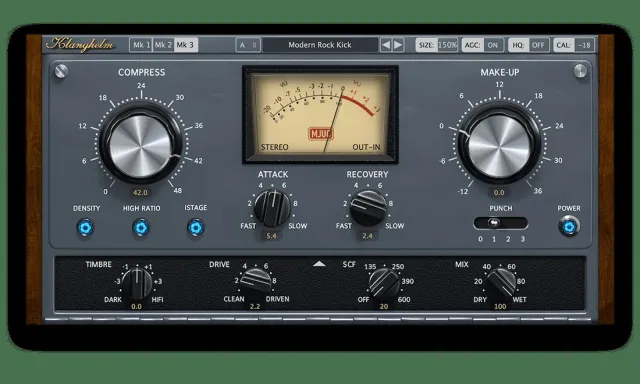Click the MIX dry/wet knob
The height and width of the screenshot is (384, 640).
point(500,282)
